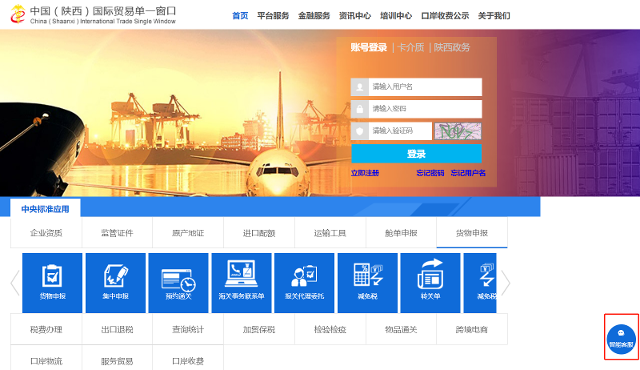Follow the 立即注册 link

coord(365,173)
